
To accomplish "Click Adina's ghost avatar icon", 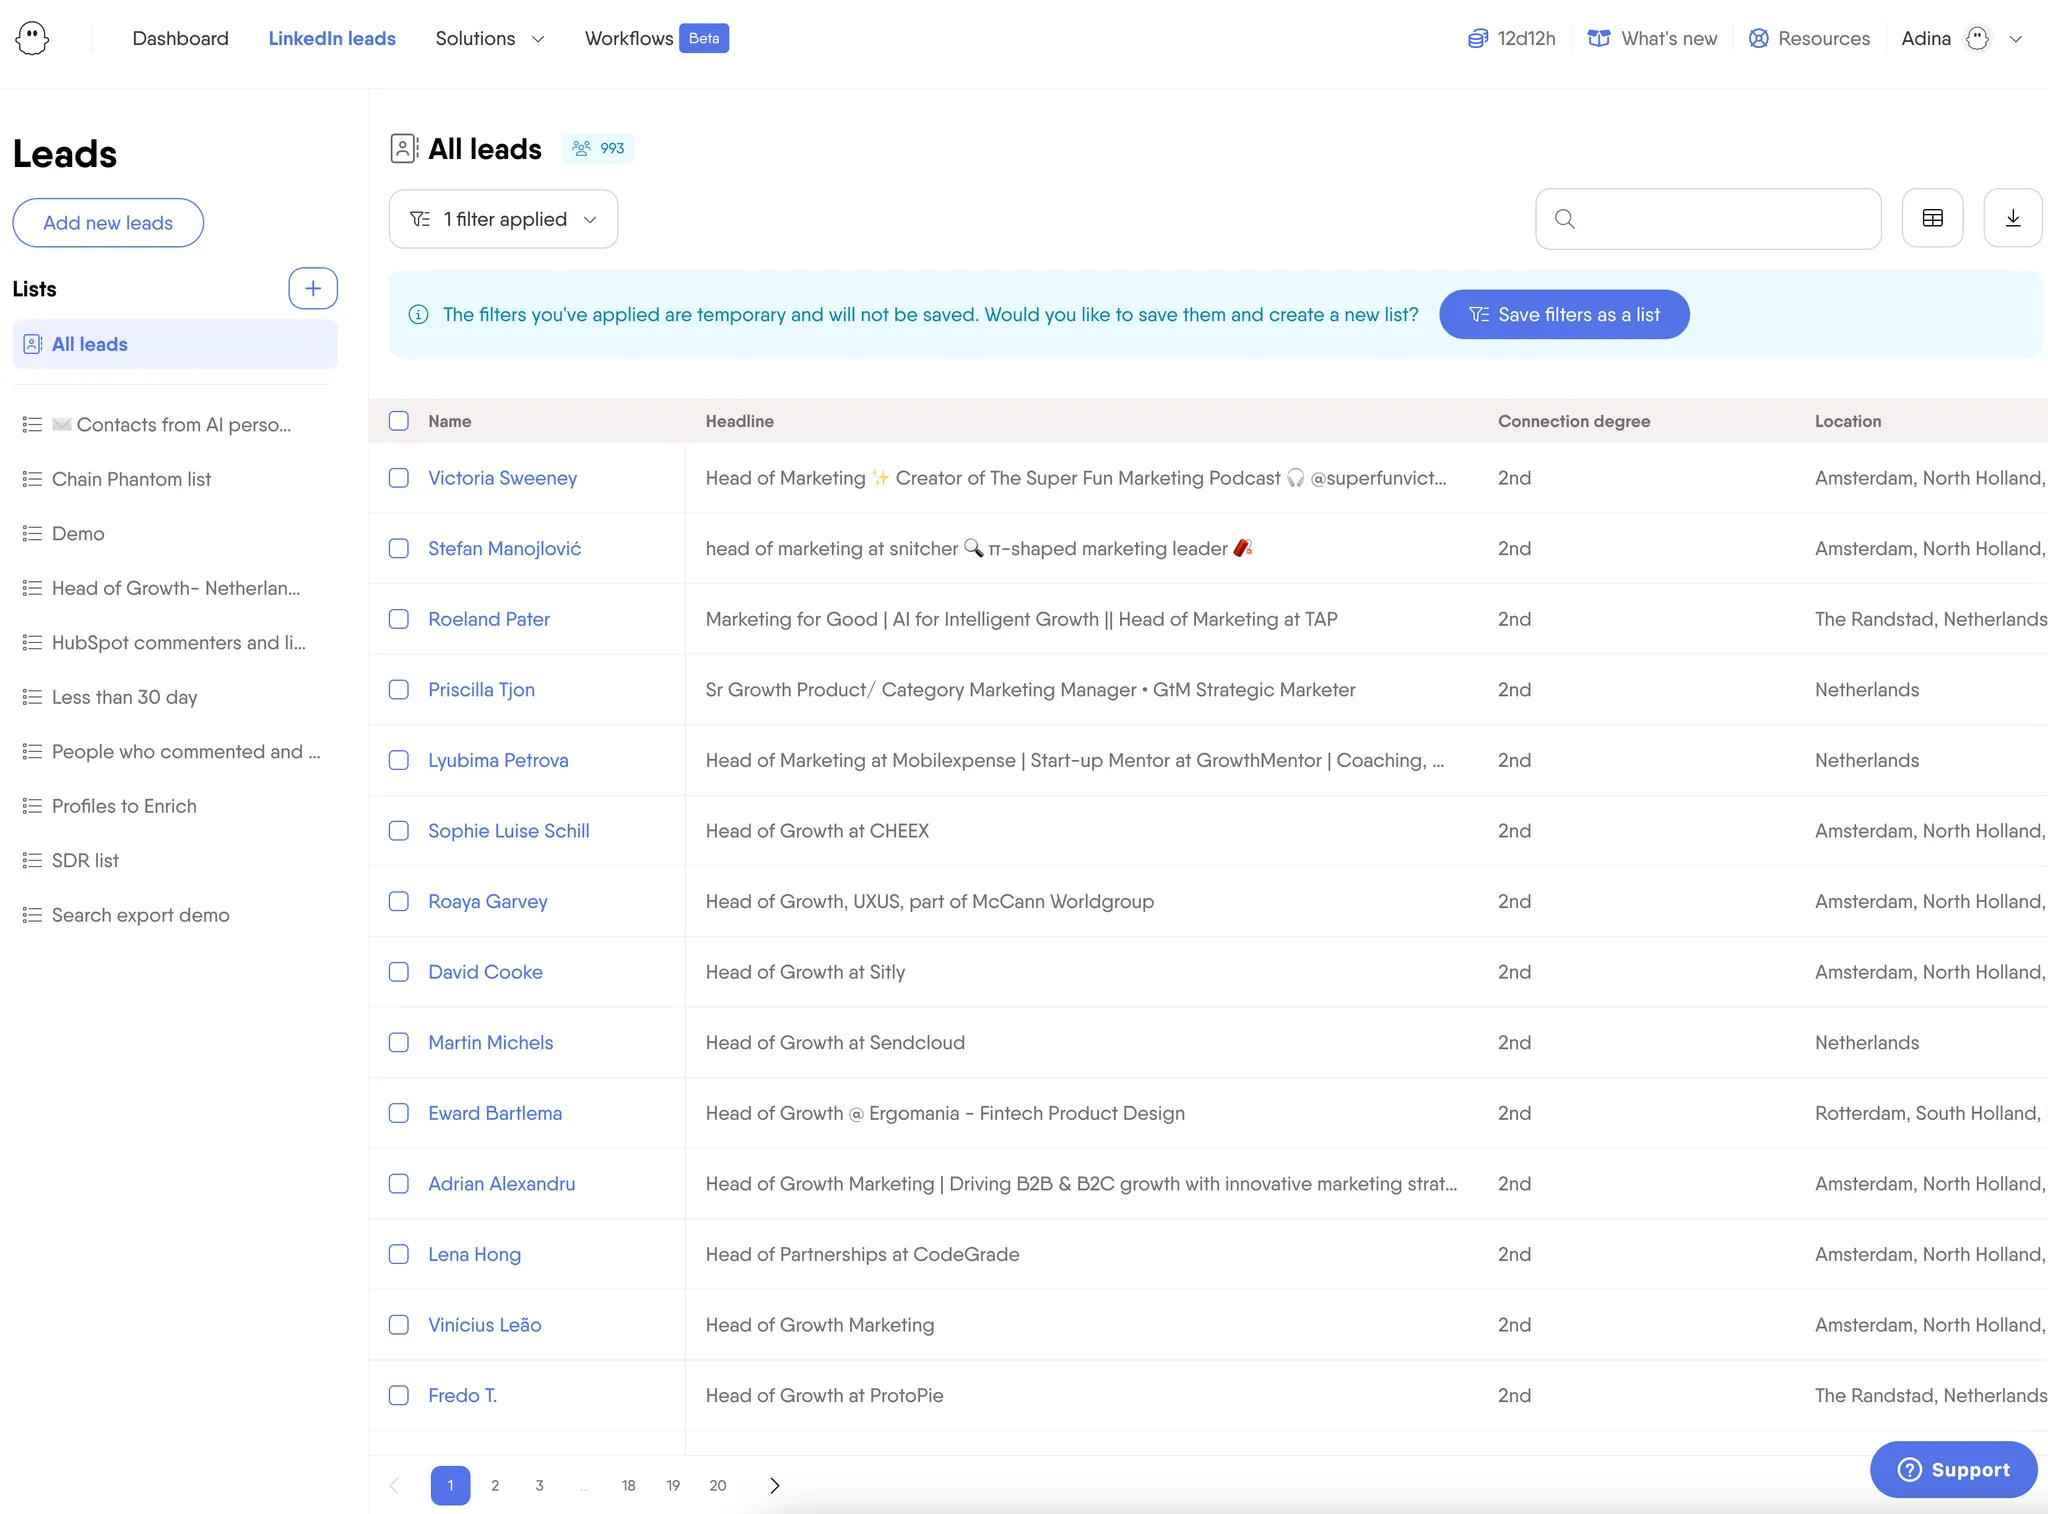I will coord(1977,38).
